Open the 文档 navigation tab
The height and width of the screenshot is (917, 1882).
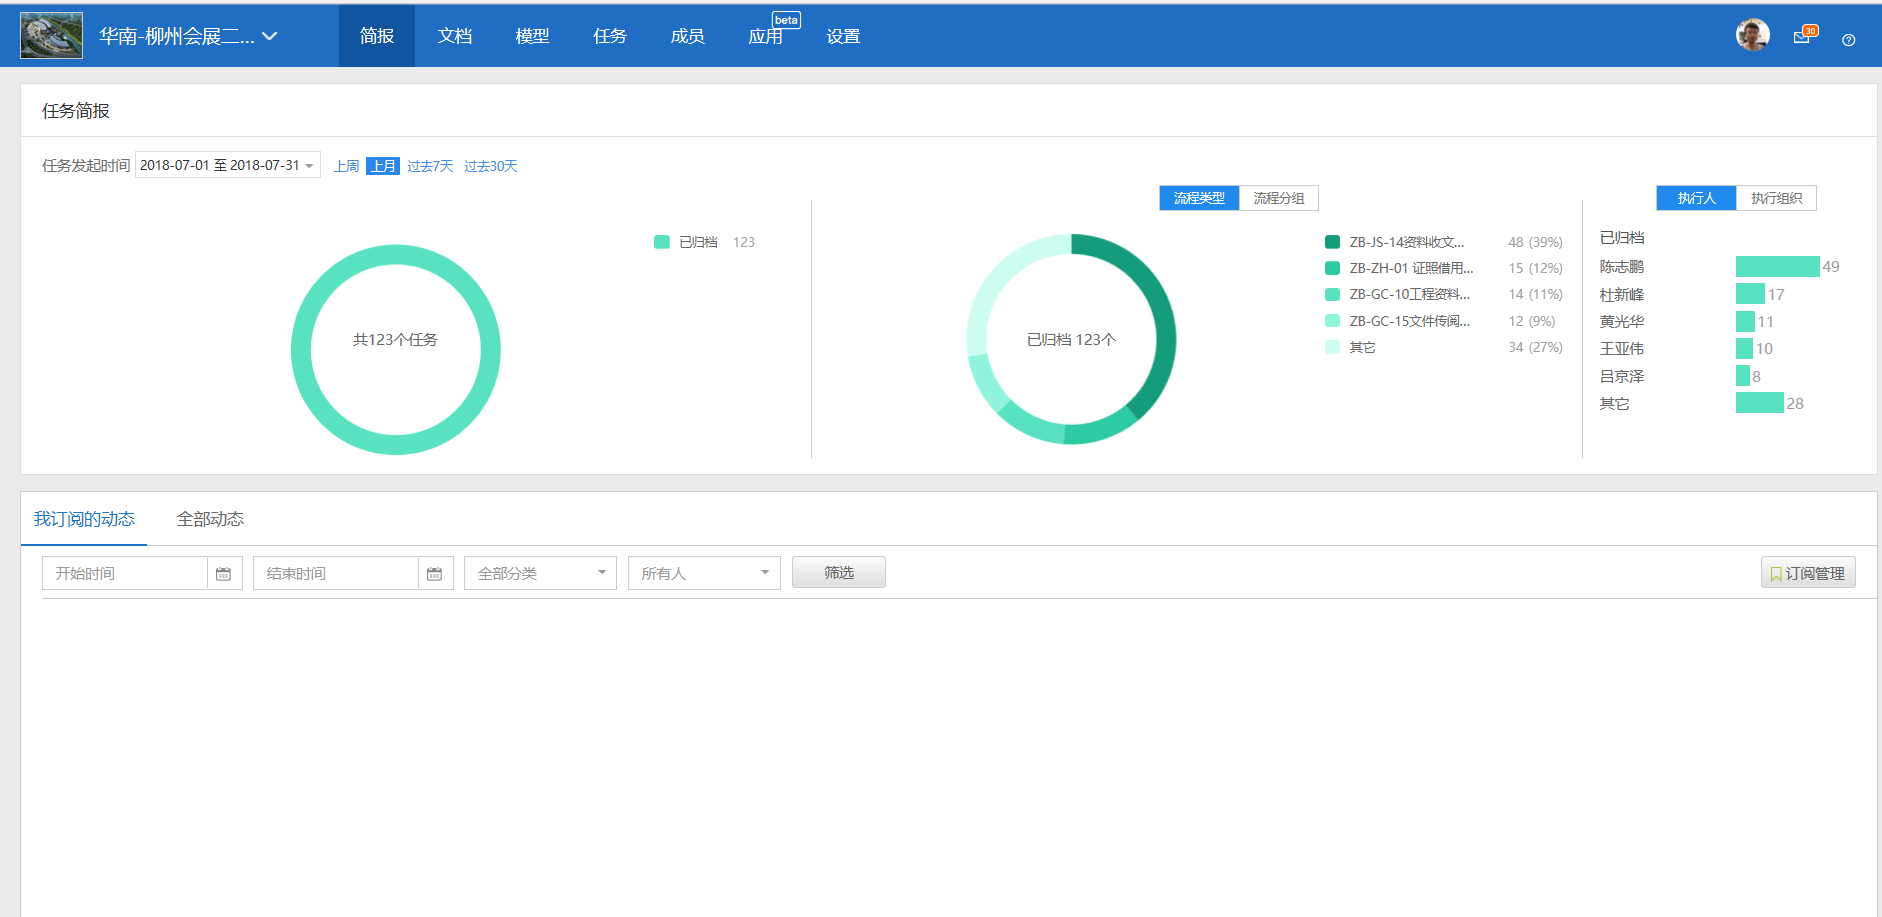tap(454, 36)
